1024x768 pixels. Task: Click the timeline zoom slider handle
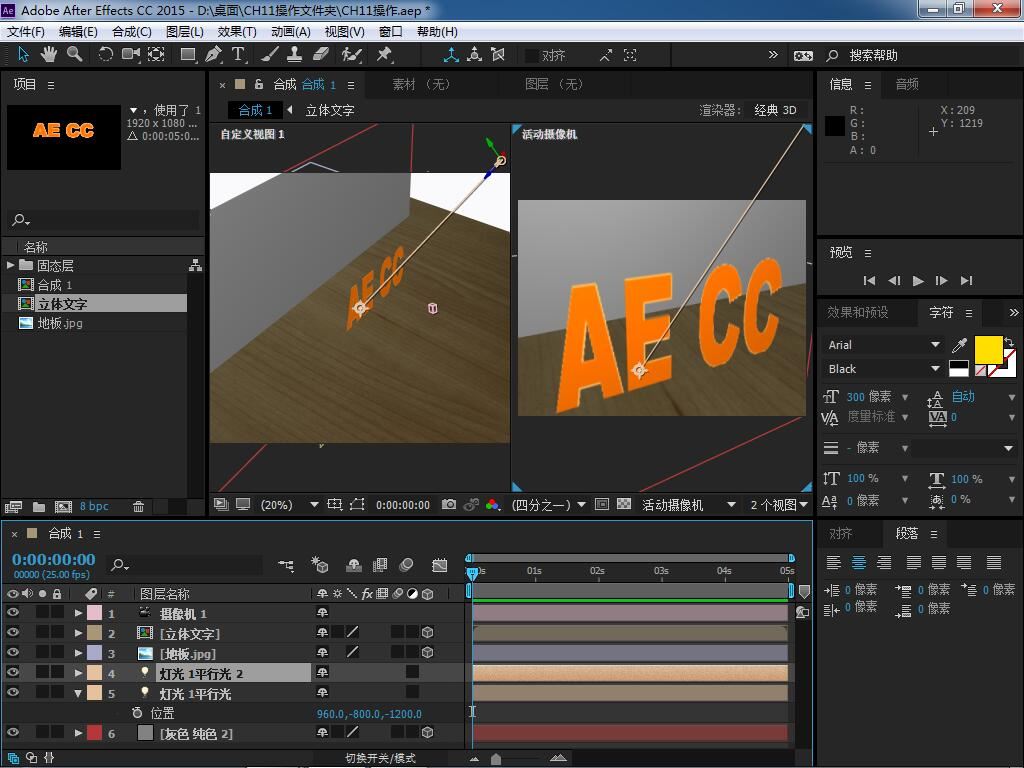coord(496,759)
